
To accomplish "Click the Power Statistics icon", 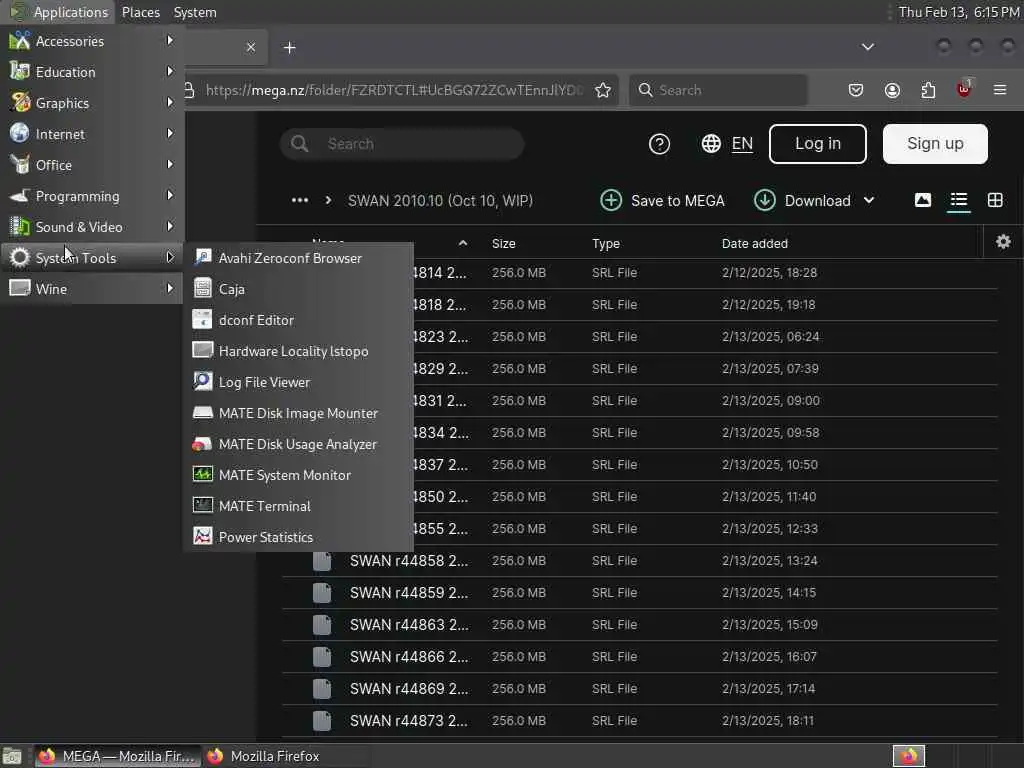I will [x=202, y=537].
